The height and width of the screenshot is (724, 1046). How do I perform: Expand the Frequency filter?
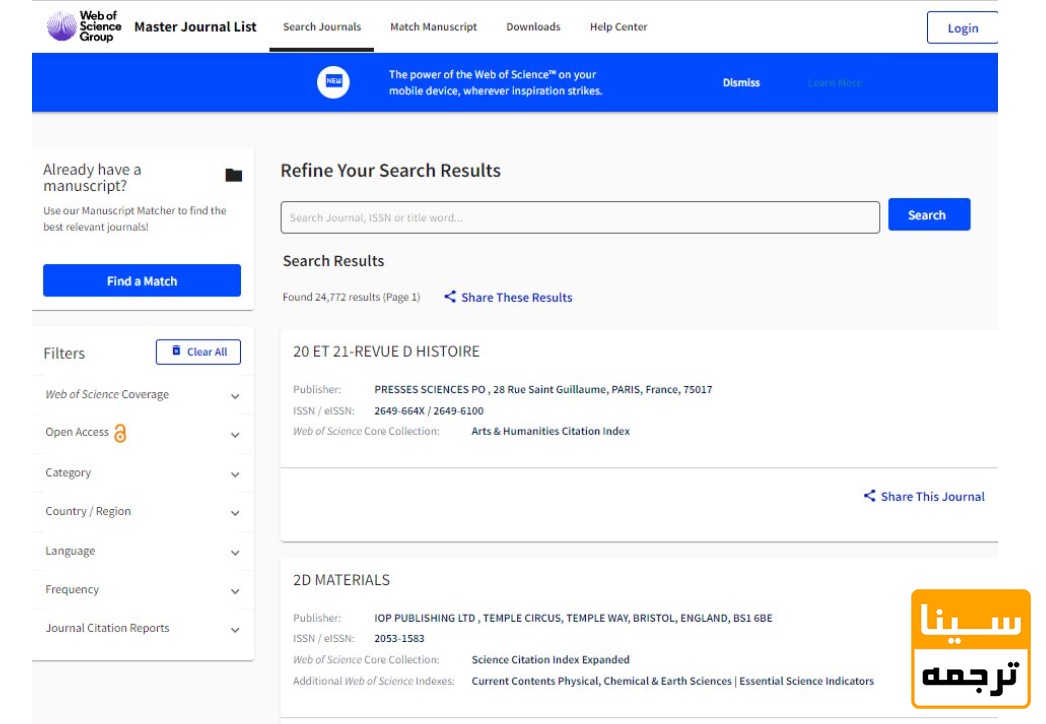tap(235, 591)
